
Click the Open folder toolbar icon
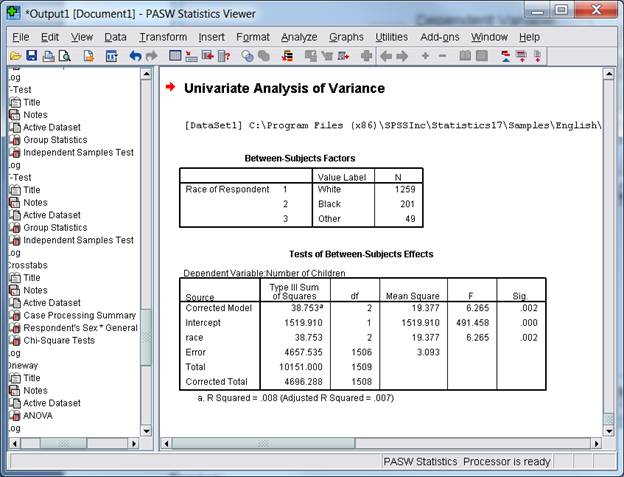point(16,56)
